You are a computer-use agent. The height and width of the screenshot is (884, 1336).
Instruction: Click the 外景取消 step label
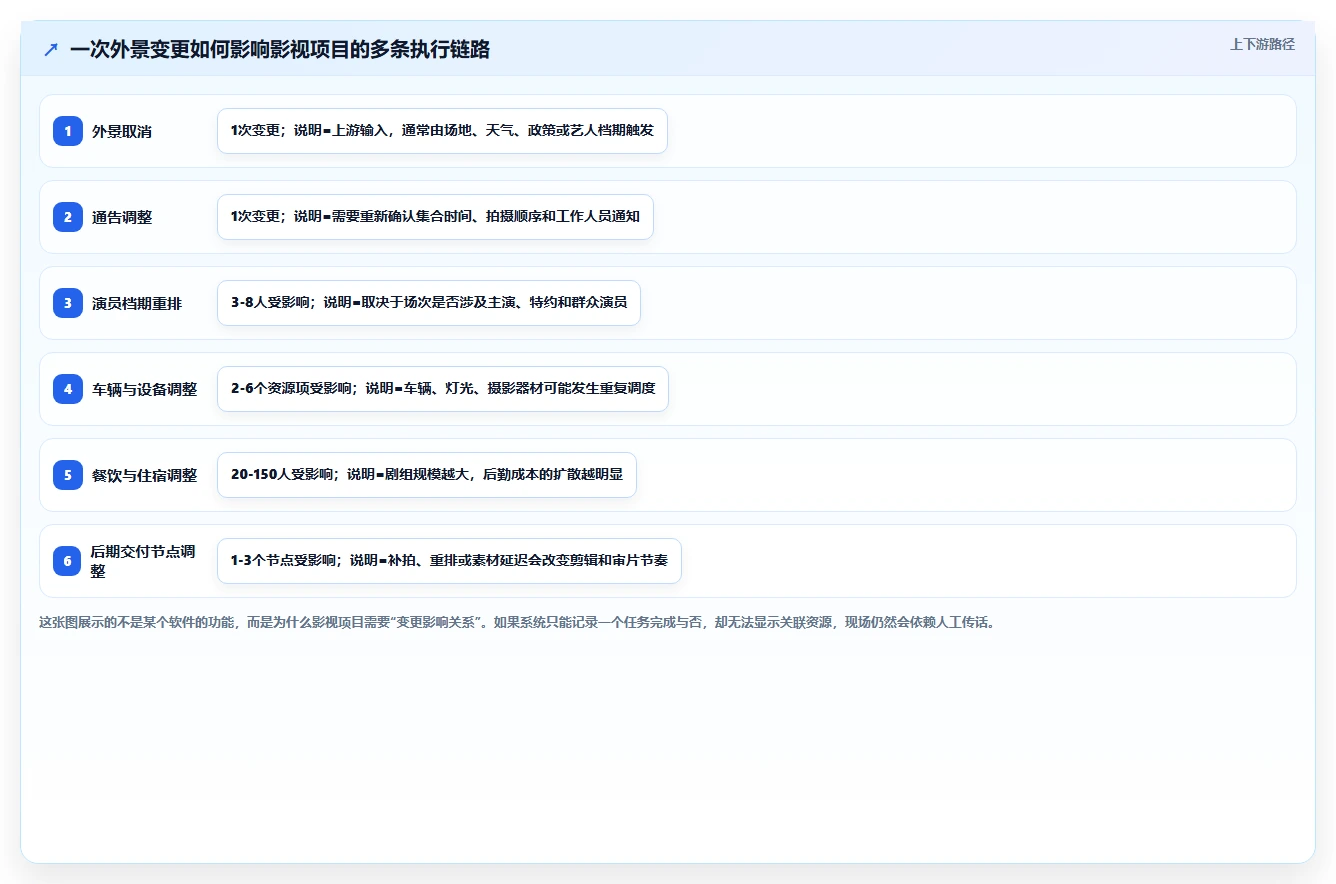tap(122, 131)
